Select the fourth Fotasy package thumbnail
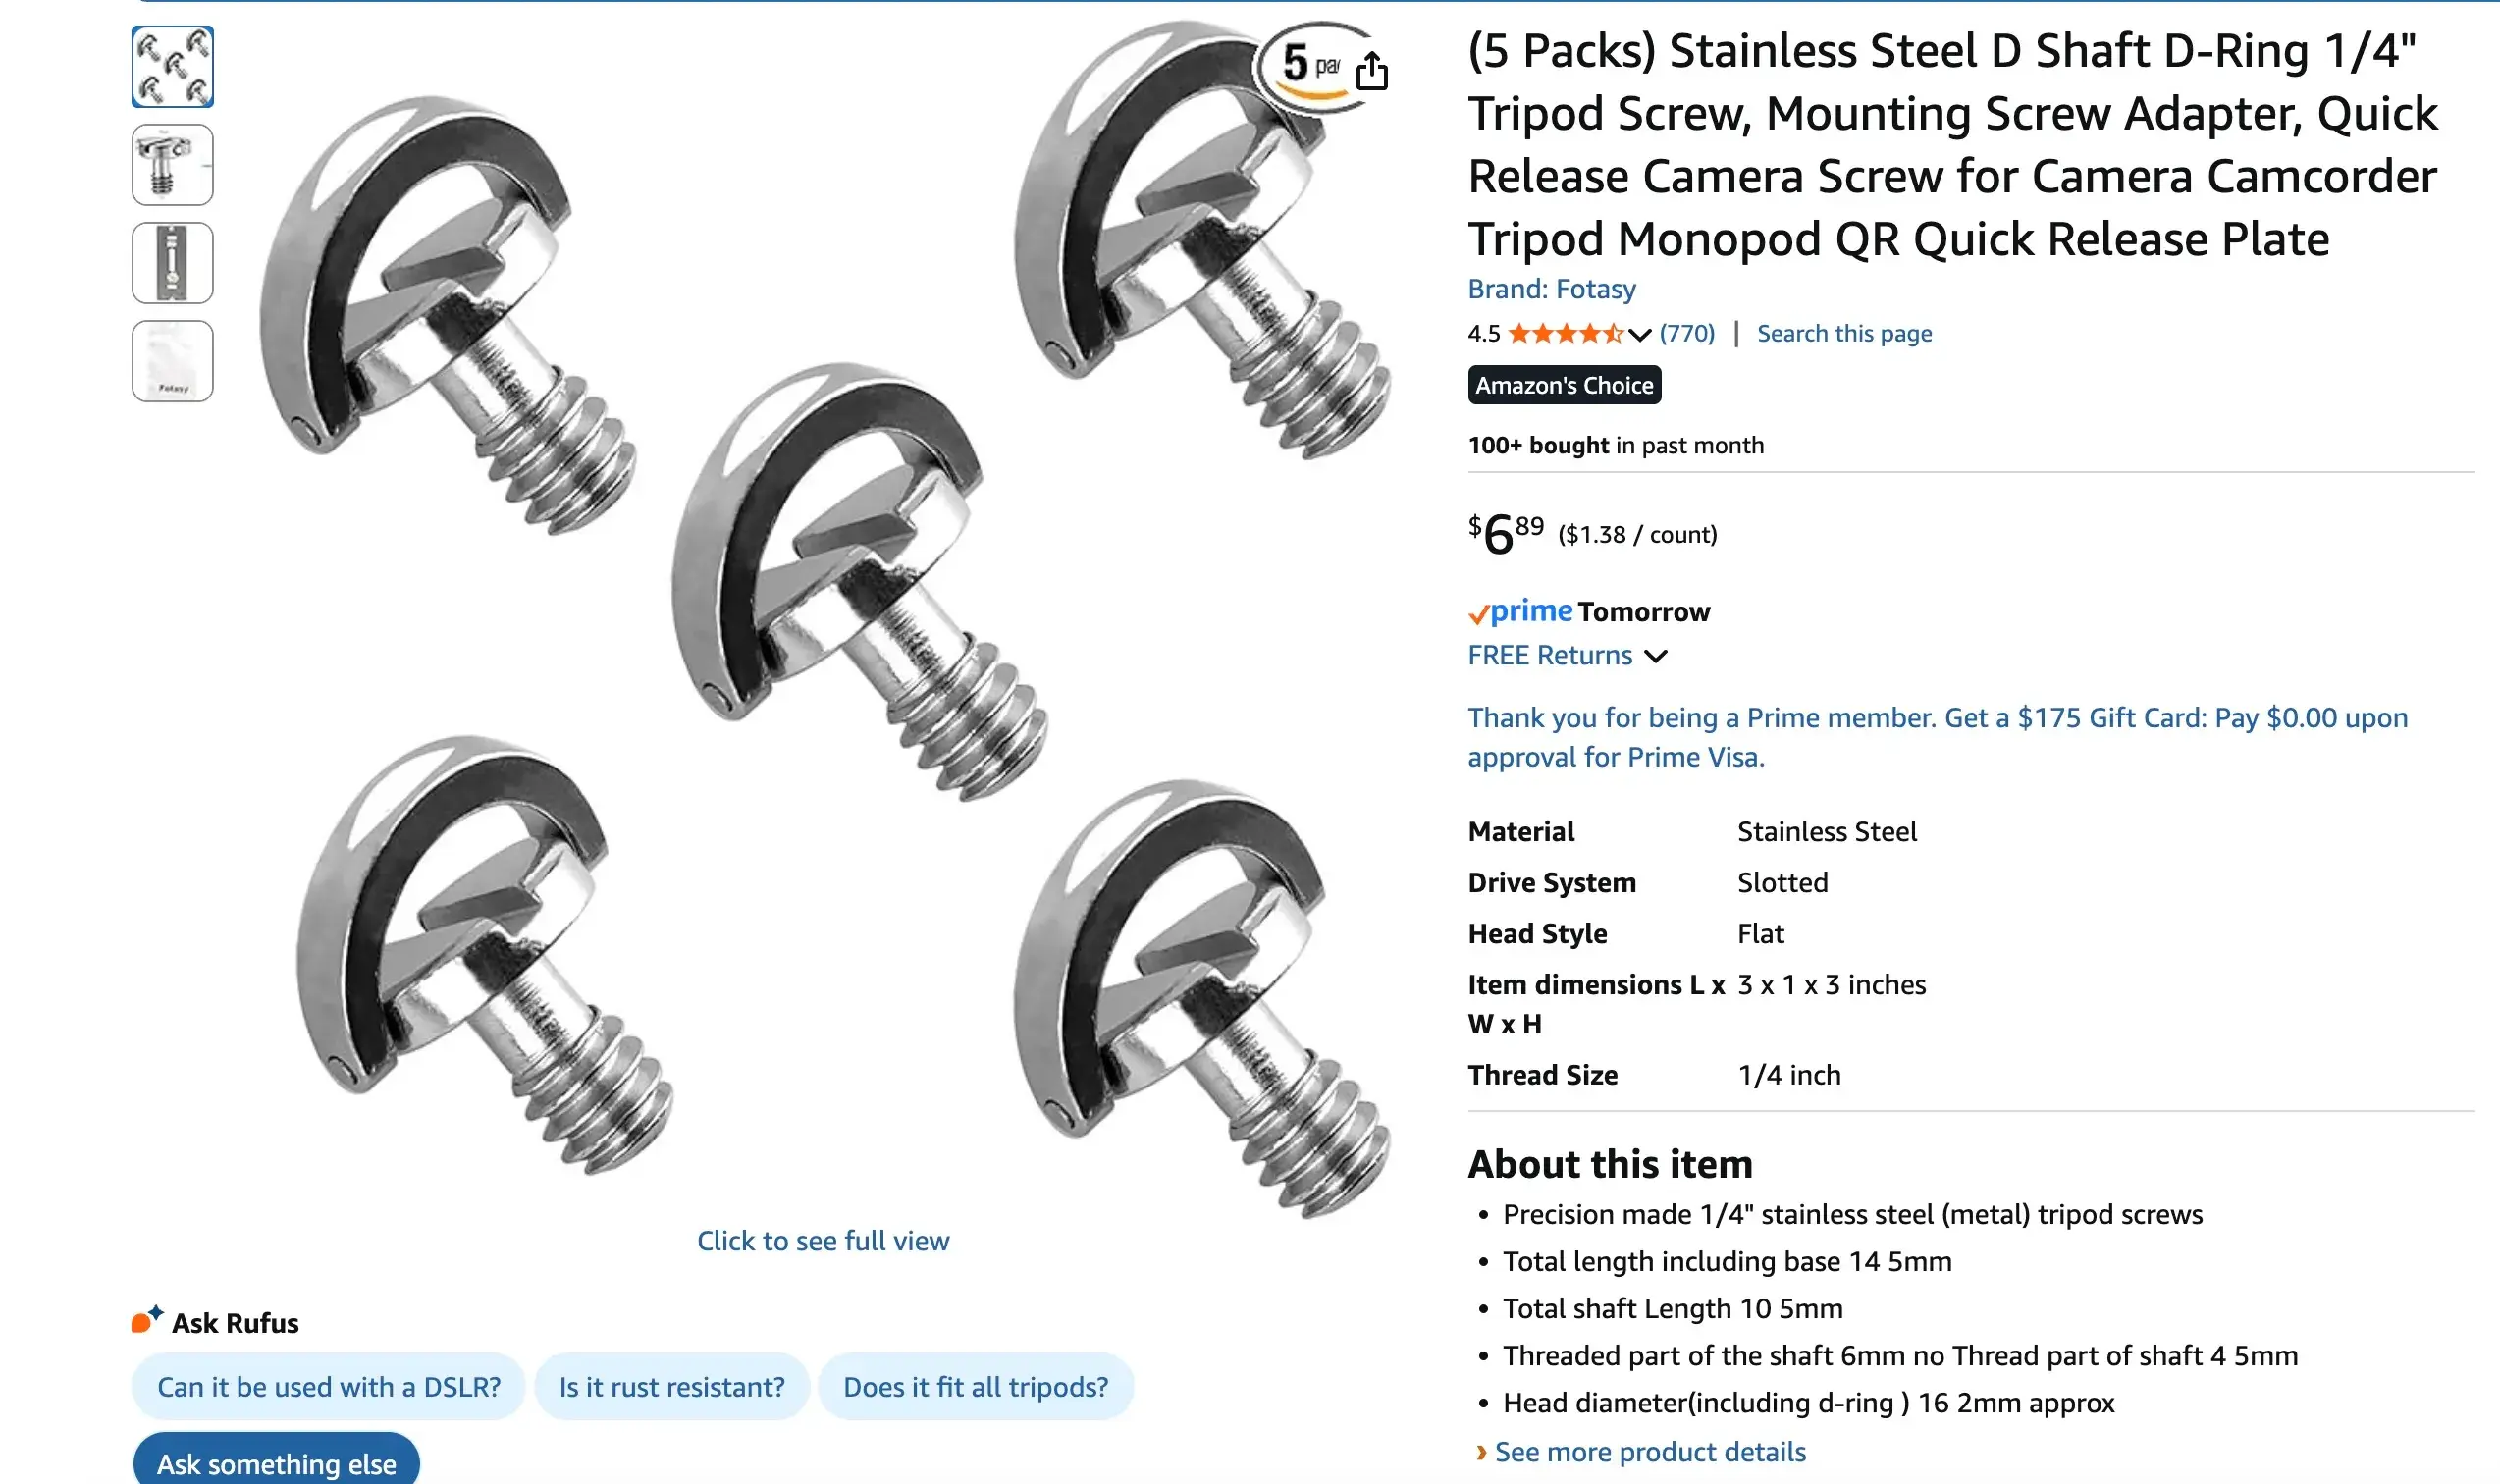The image size is (2500, 1484). [x=173, y=361]
